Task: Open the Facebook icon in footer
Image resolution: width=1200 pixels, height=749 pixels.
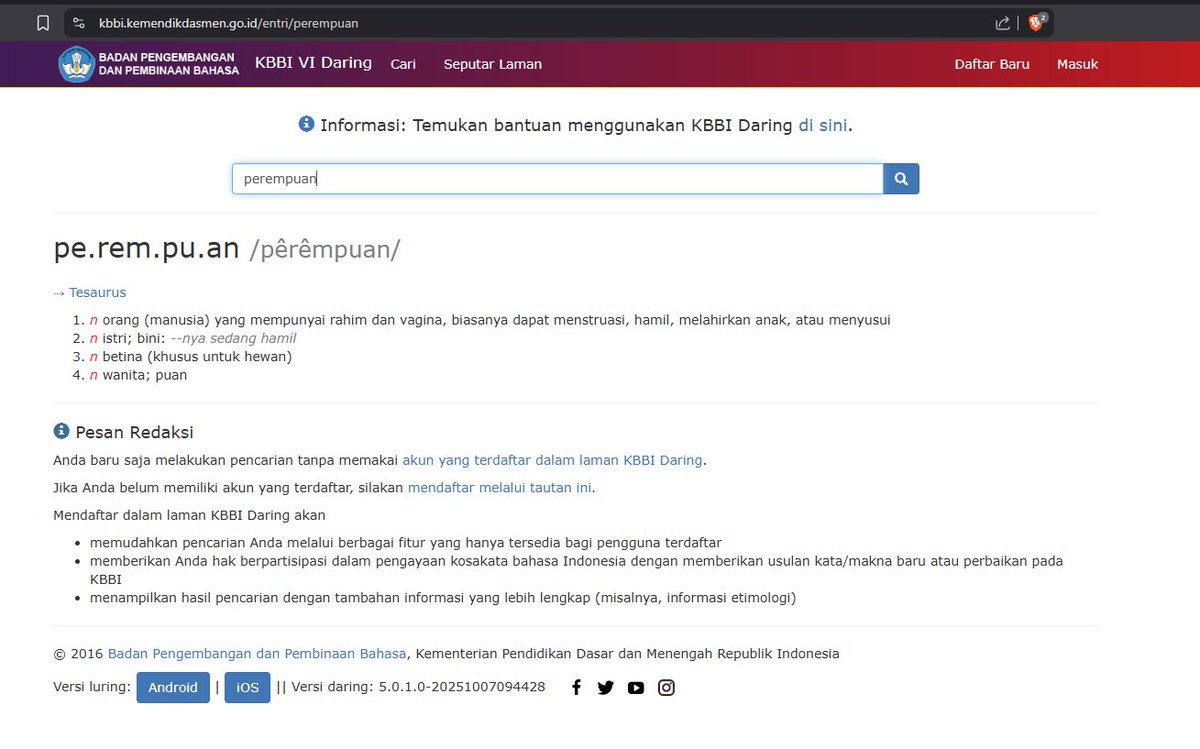Action: 576,687
